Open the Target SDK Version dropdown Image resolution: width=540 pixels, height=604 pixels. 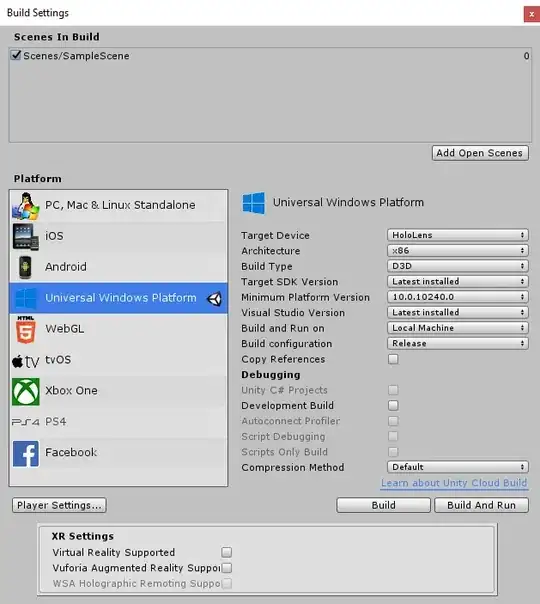click(x=458, y=281)
